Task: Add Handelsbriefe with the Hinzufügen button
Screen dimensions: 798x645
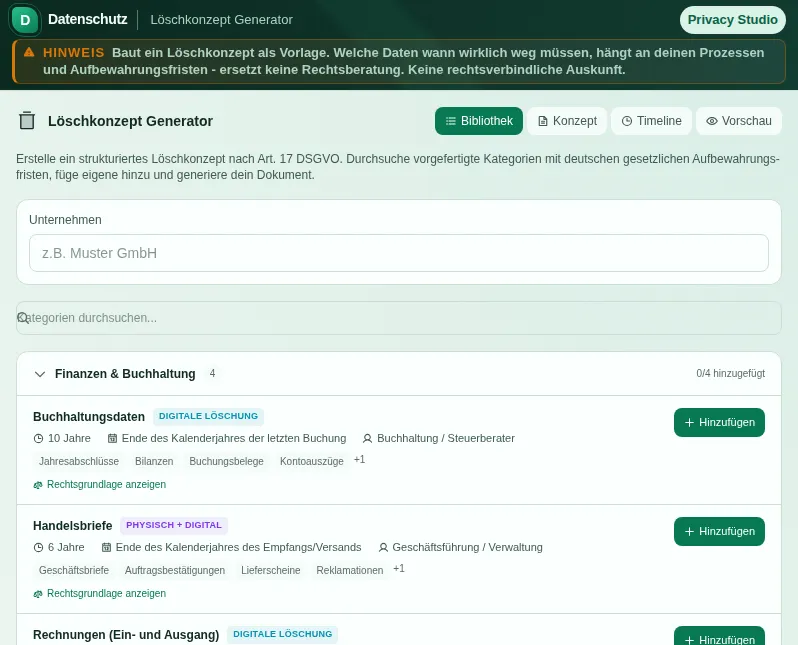Action: tap(719, 531)
